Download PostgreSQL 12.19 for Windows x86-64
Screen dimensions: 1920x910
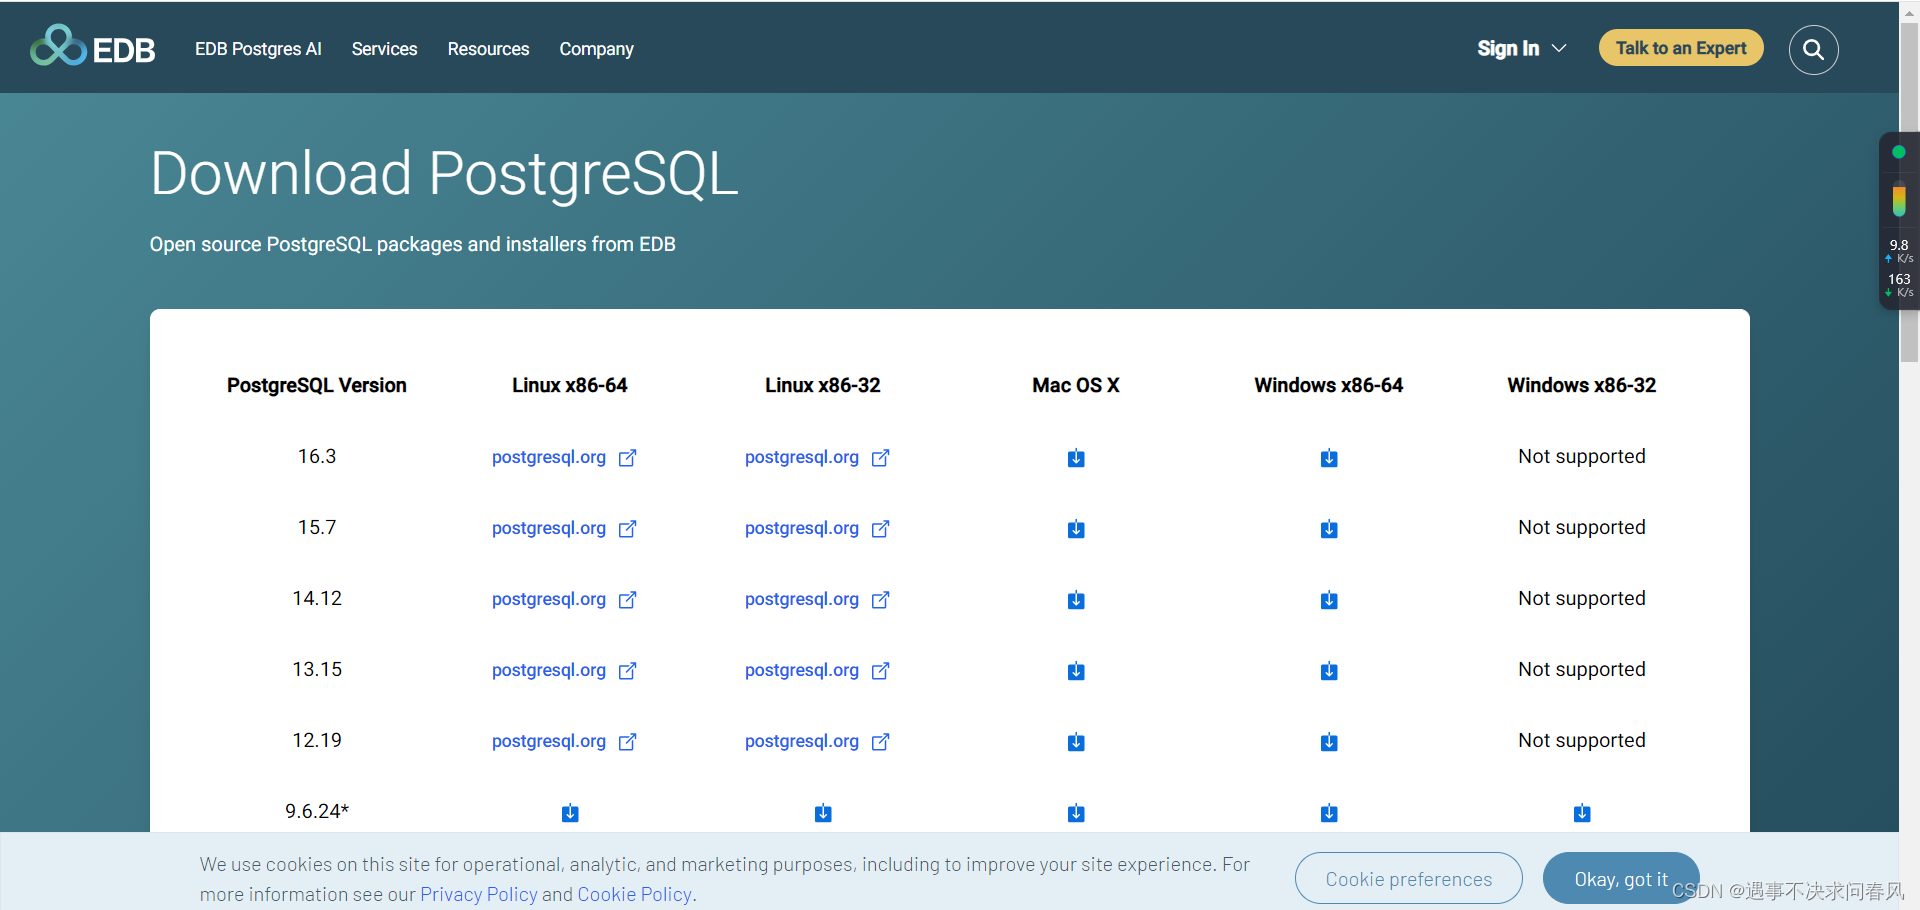(1329, 742)
